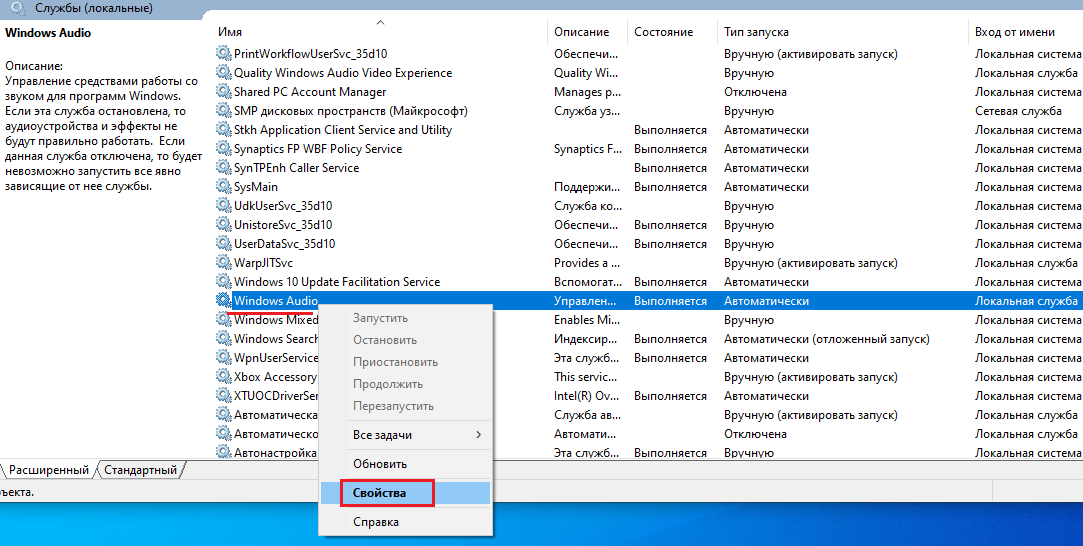Screen dimensions: 1083x546
Task: Click icon of Stkh Application Client Service
Action: pyautogui.click(x=223, y=129)
